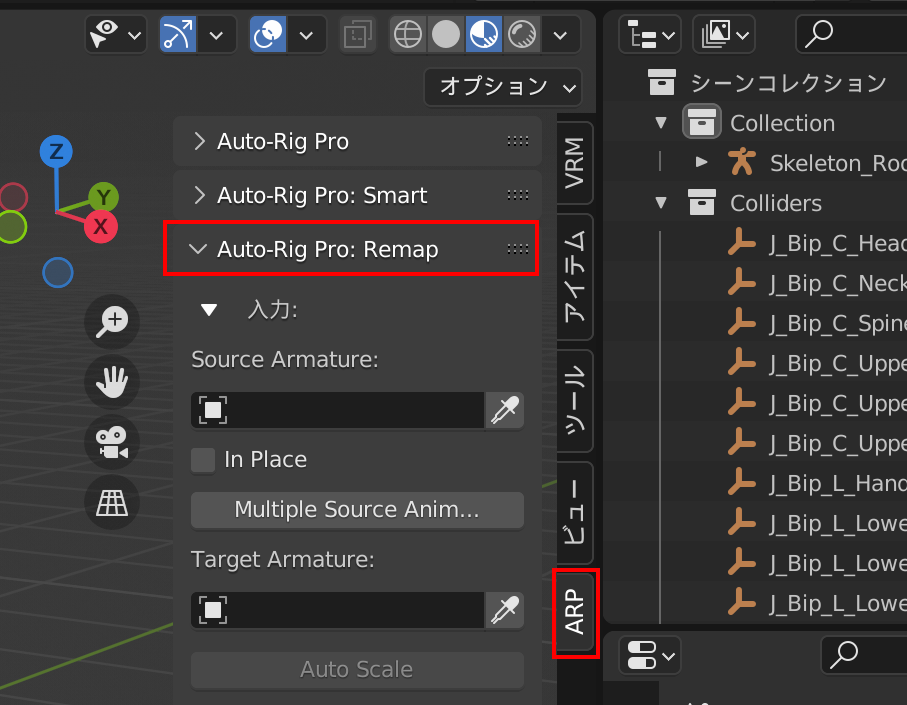
Task: Open the VRM sidebar tab
Action: [x=574, y=163]
